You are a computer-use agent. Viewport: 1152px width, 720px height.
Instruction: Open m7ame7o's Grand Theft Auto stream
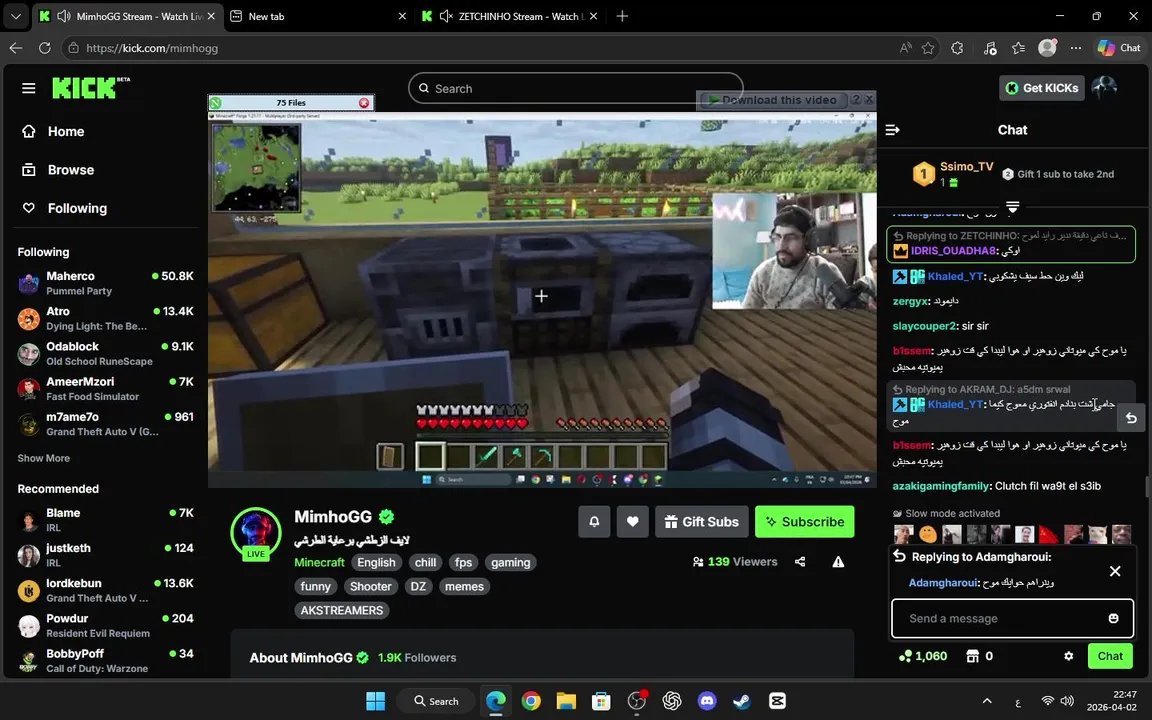(x=106, y=424)
